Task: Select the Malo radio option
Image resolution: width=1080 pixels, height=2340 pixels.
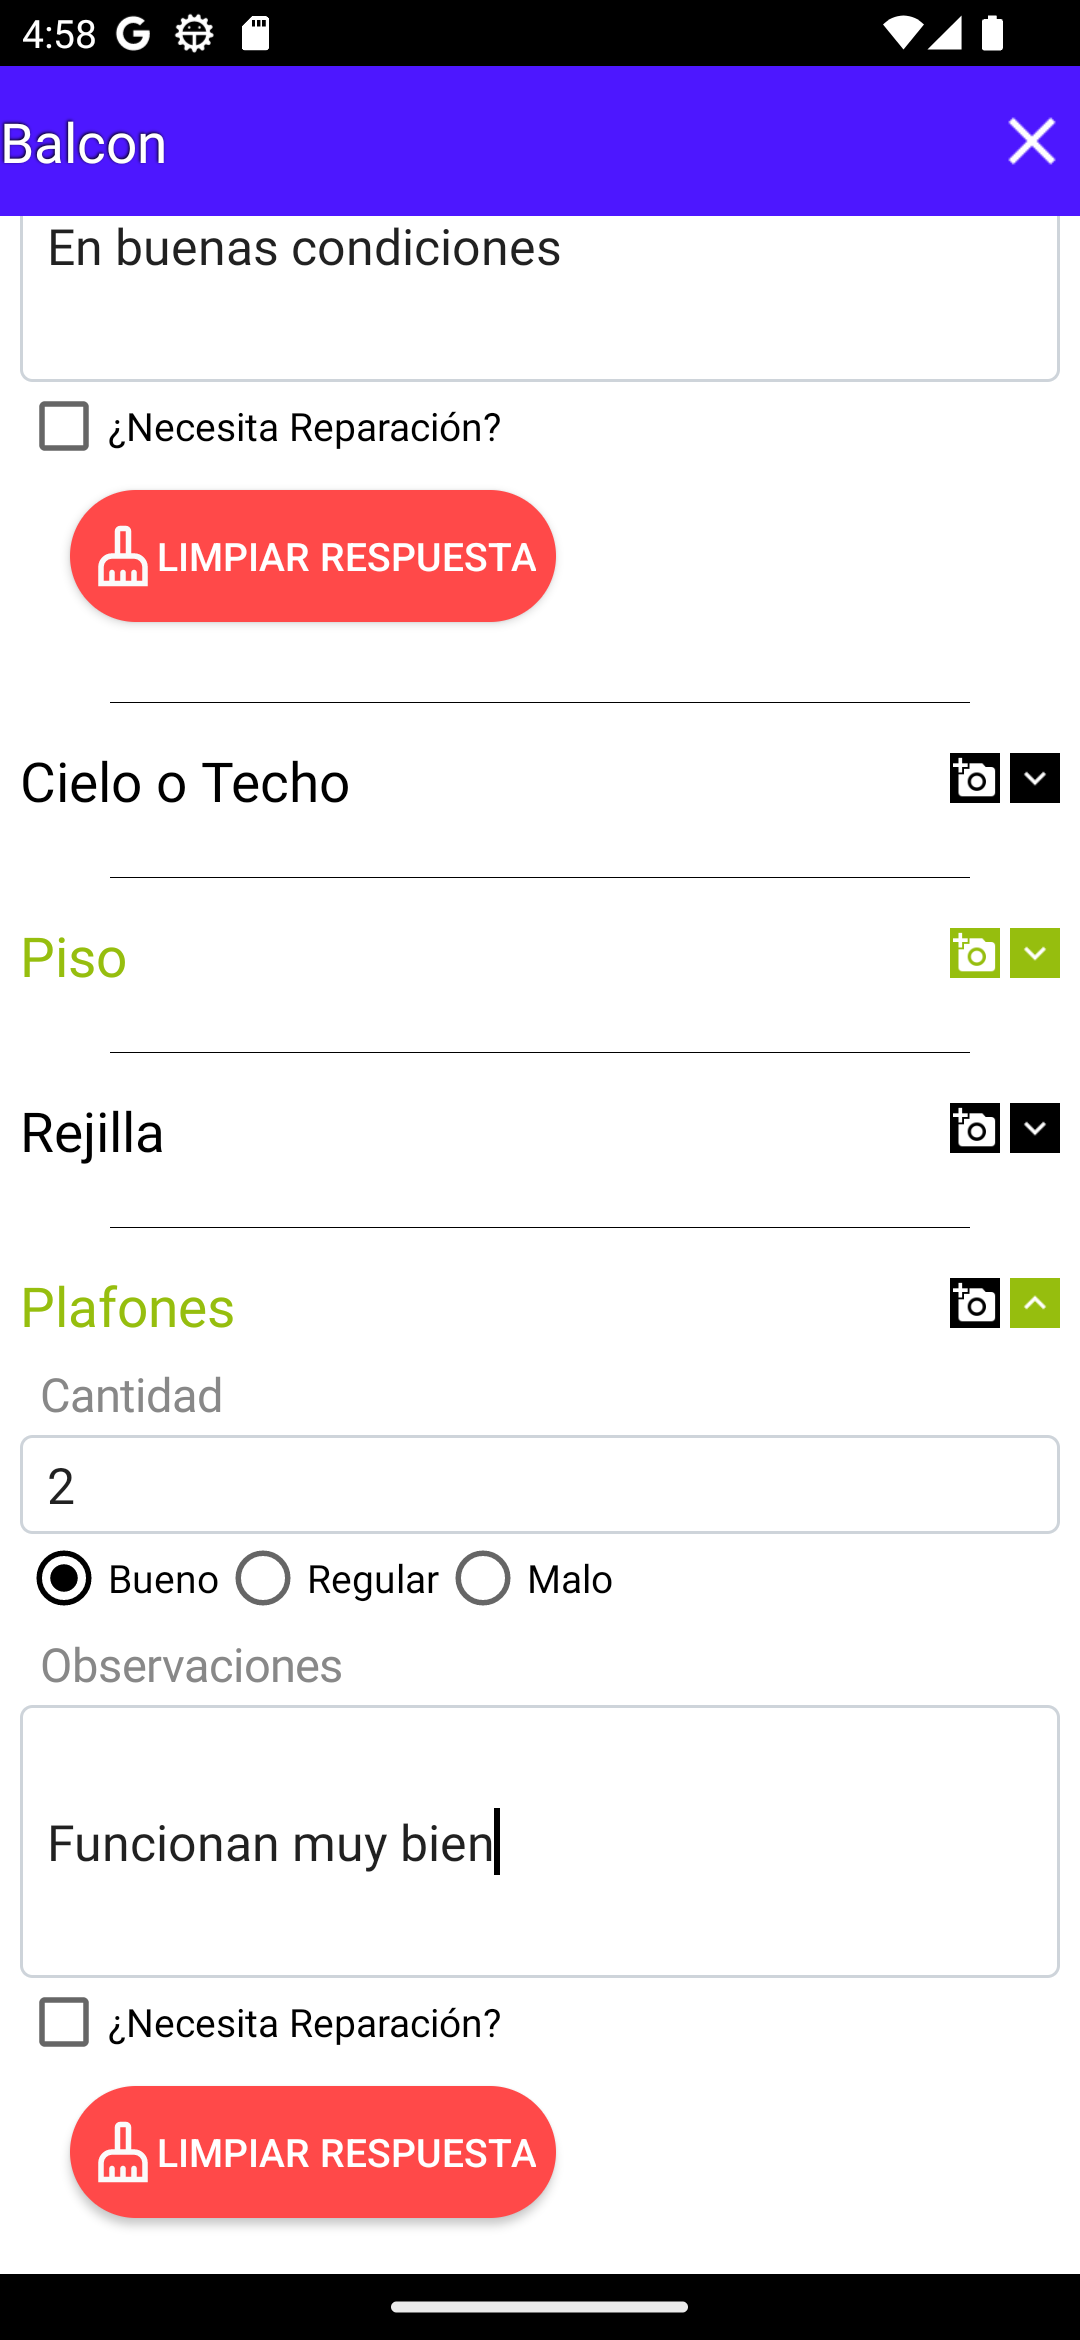Action: pos(483,1579)
